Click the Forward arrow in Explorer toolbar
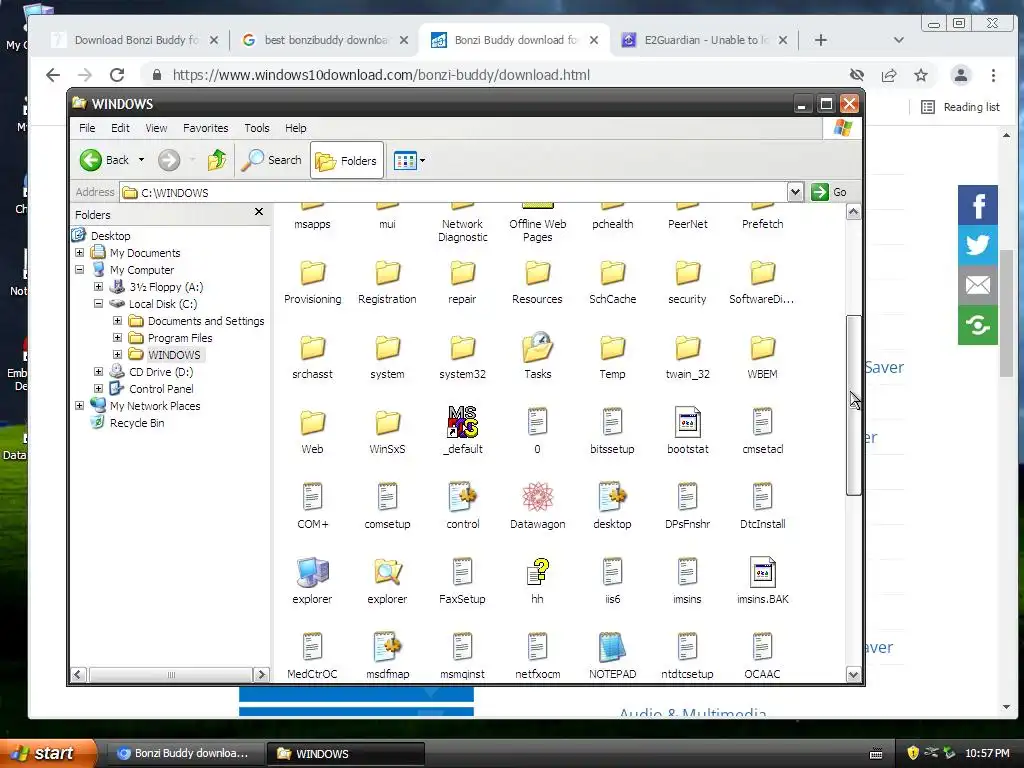Screen dimensions: 1024x768 point(169,160)
